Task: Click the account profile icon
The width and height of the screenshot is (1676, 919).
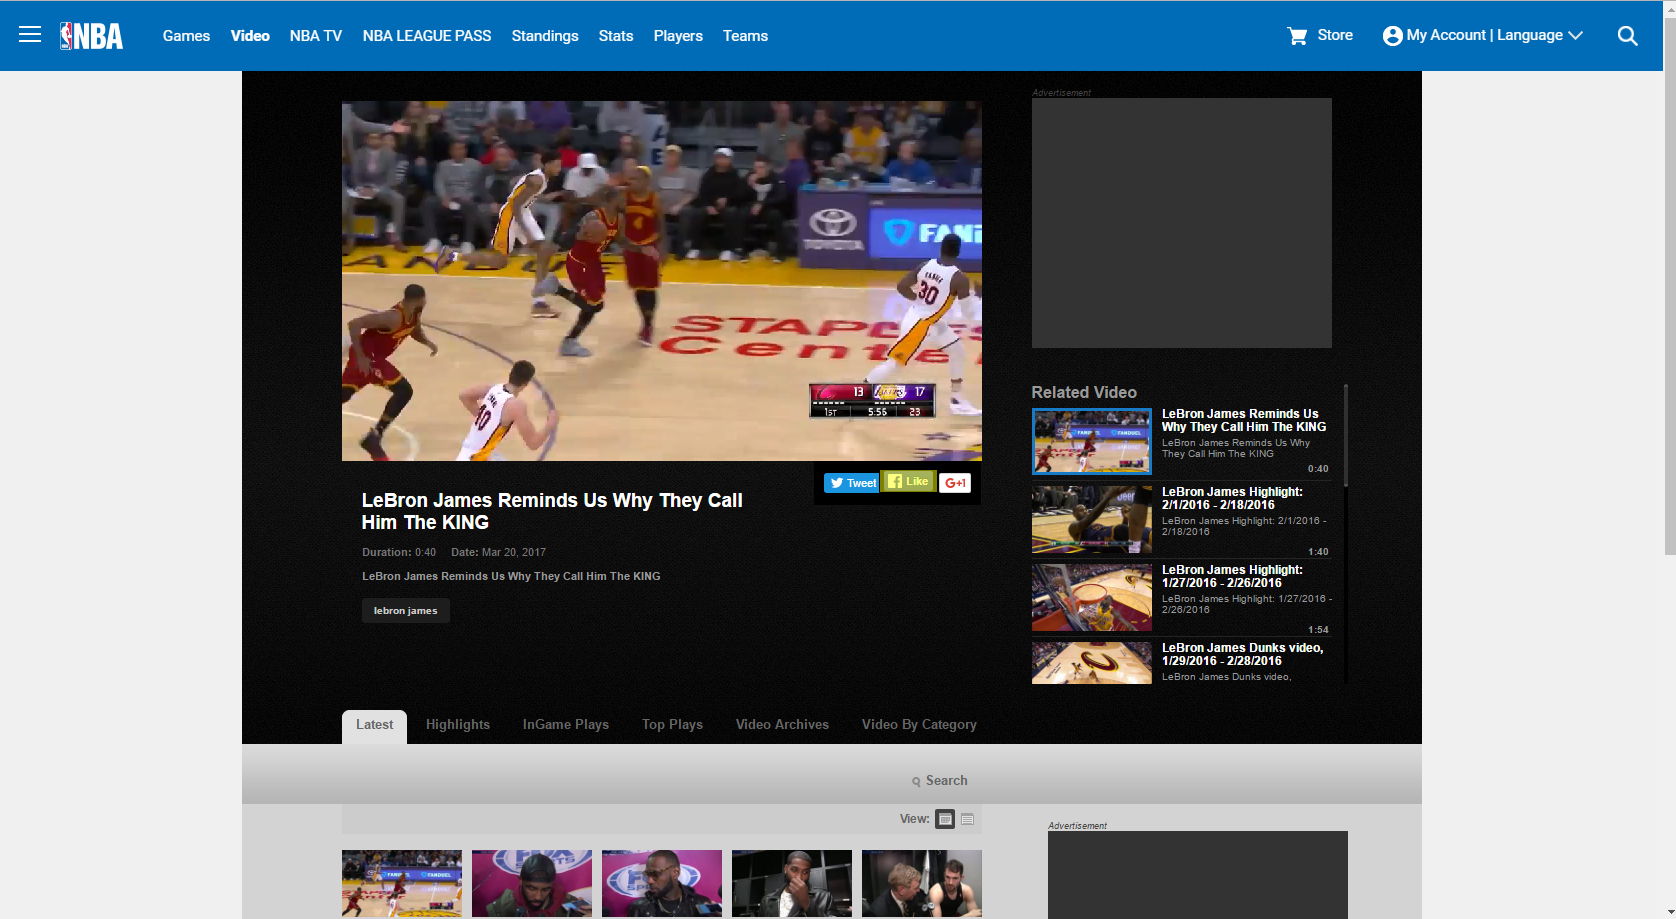Action: [1392, 36]
